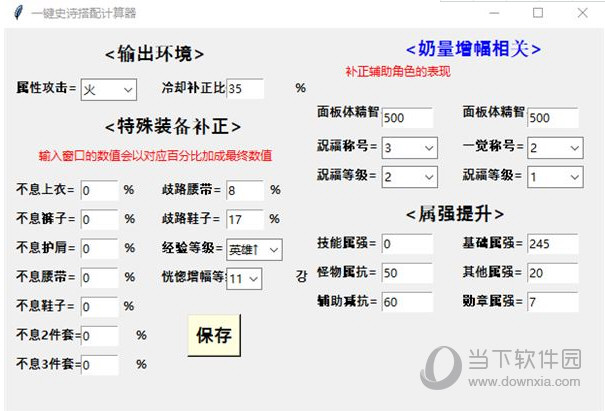Click the 辅助减抗 input field
The image size is (605, 411).
pyautogui.click(x=407, y=302)
